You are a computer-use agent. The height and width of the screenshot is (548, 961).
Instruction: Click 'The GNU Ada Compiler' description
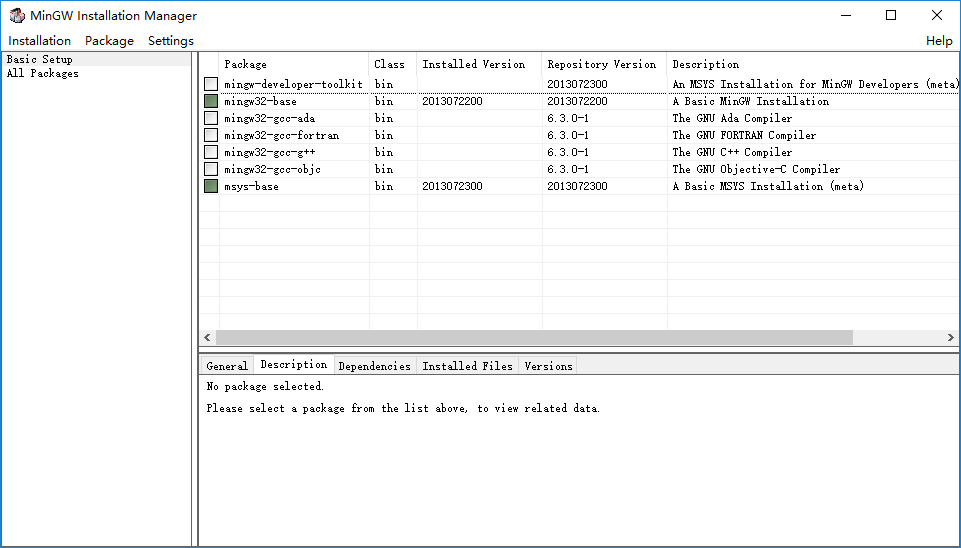click(x=732, y=118)
